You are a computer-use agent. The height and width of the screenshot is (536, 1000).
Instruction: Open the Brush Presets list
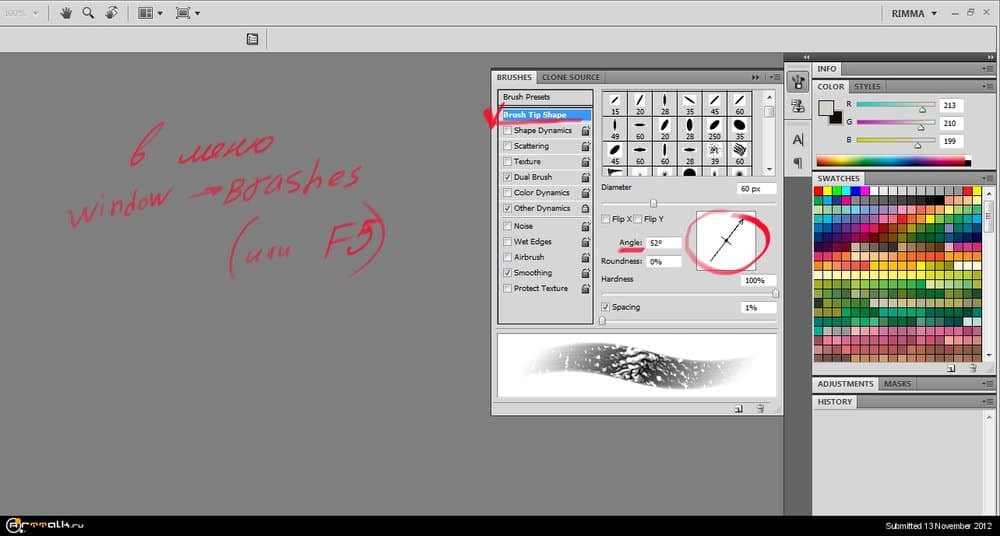(x=527, y=97)
